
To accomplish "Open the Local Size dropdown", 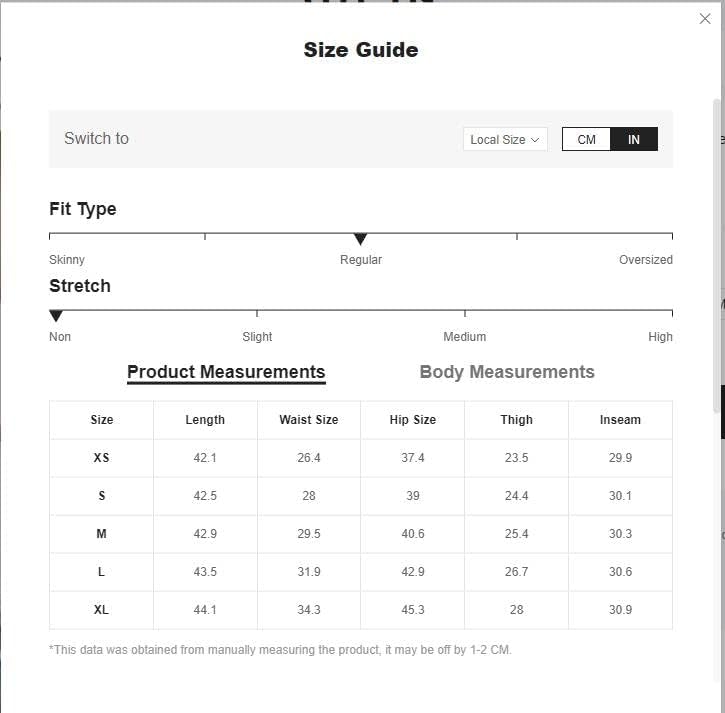I will tap(505, 139).
